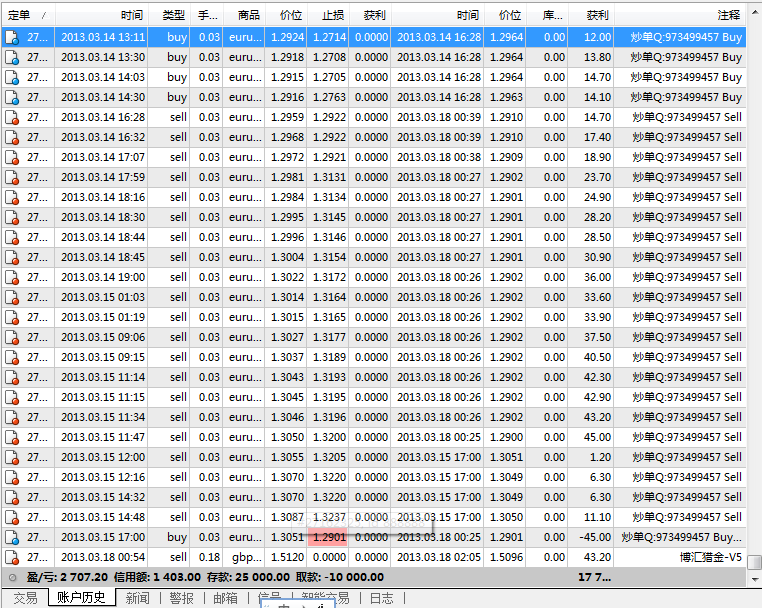Click the scrollbar down arrow

coord(755,579)
